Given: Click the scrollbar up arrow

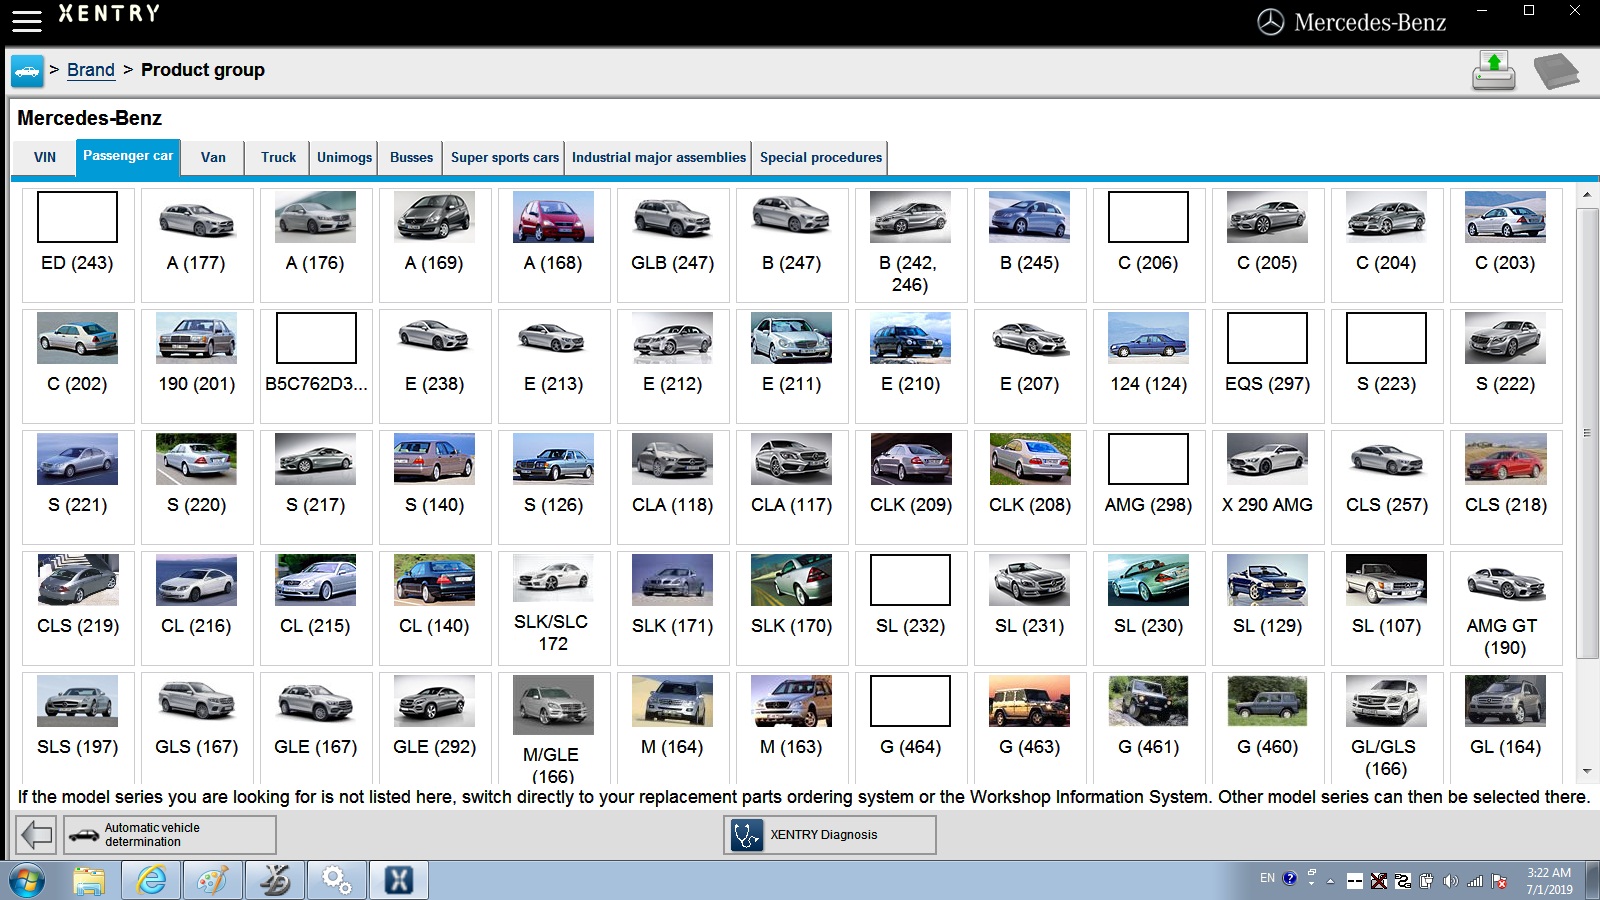Looking at the screenshot, I should click(1587, 194).
